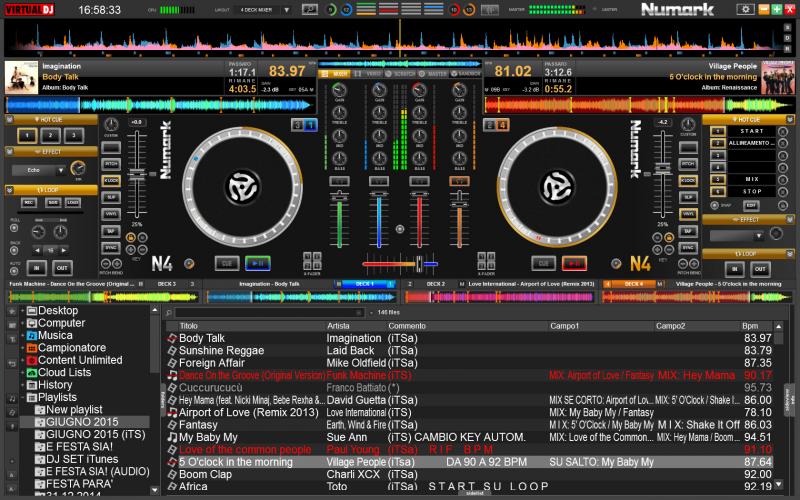Switch left side to deck 3
This screenshot has width=800, height=500.
pos(297,124)
